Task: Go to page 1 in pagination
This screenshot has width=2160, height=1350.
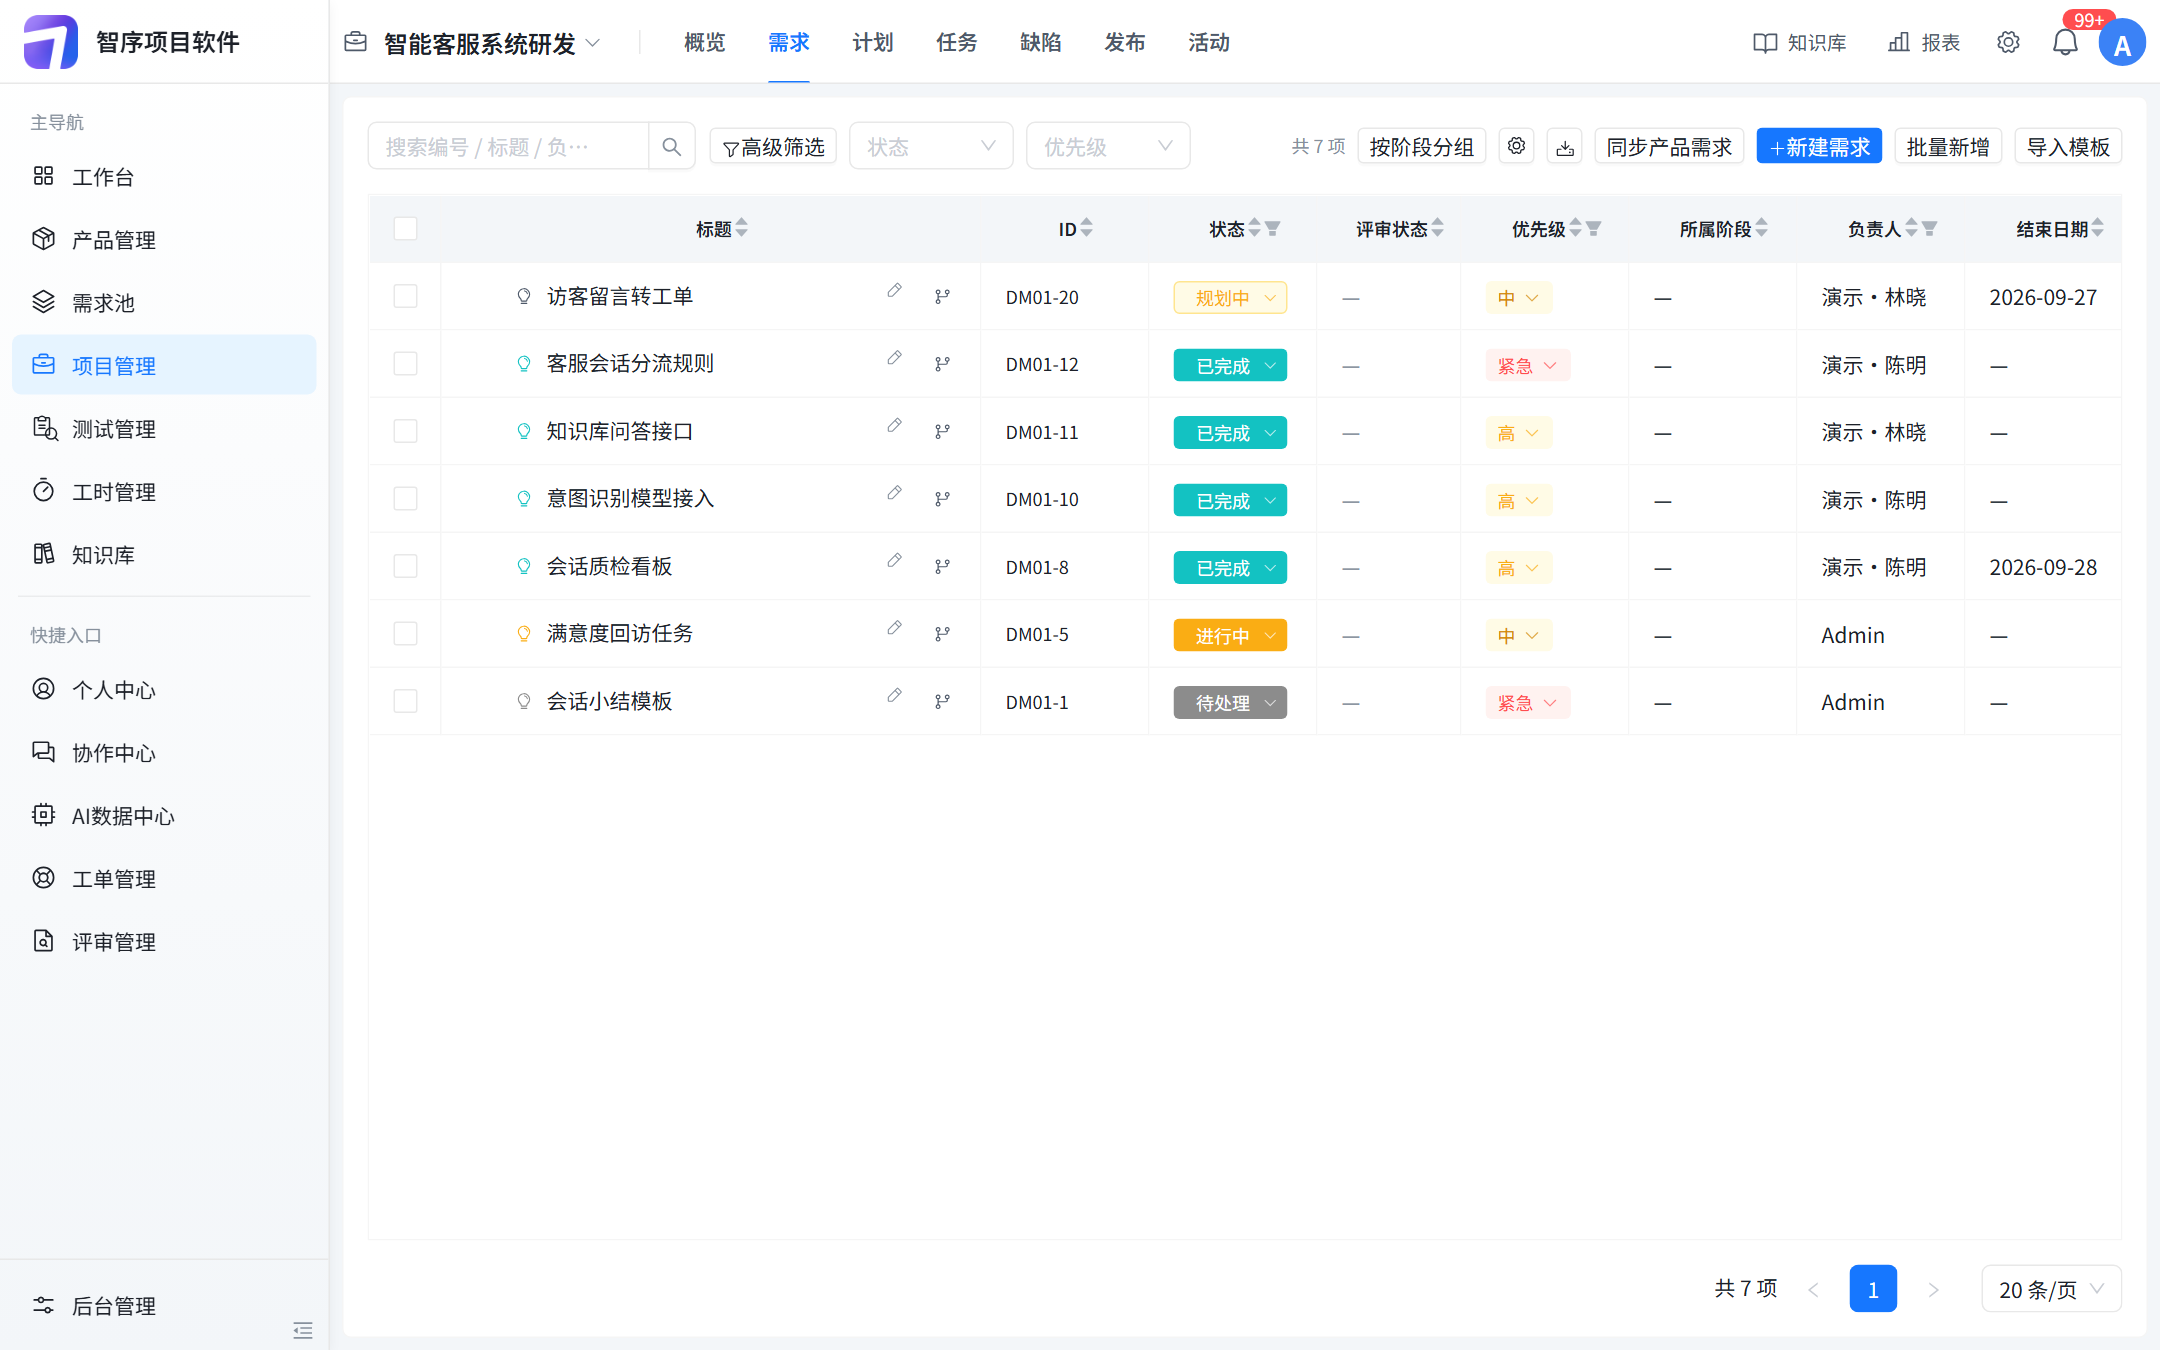Action: pos(1873,1289)
